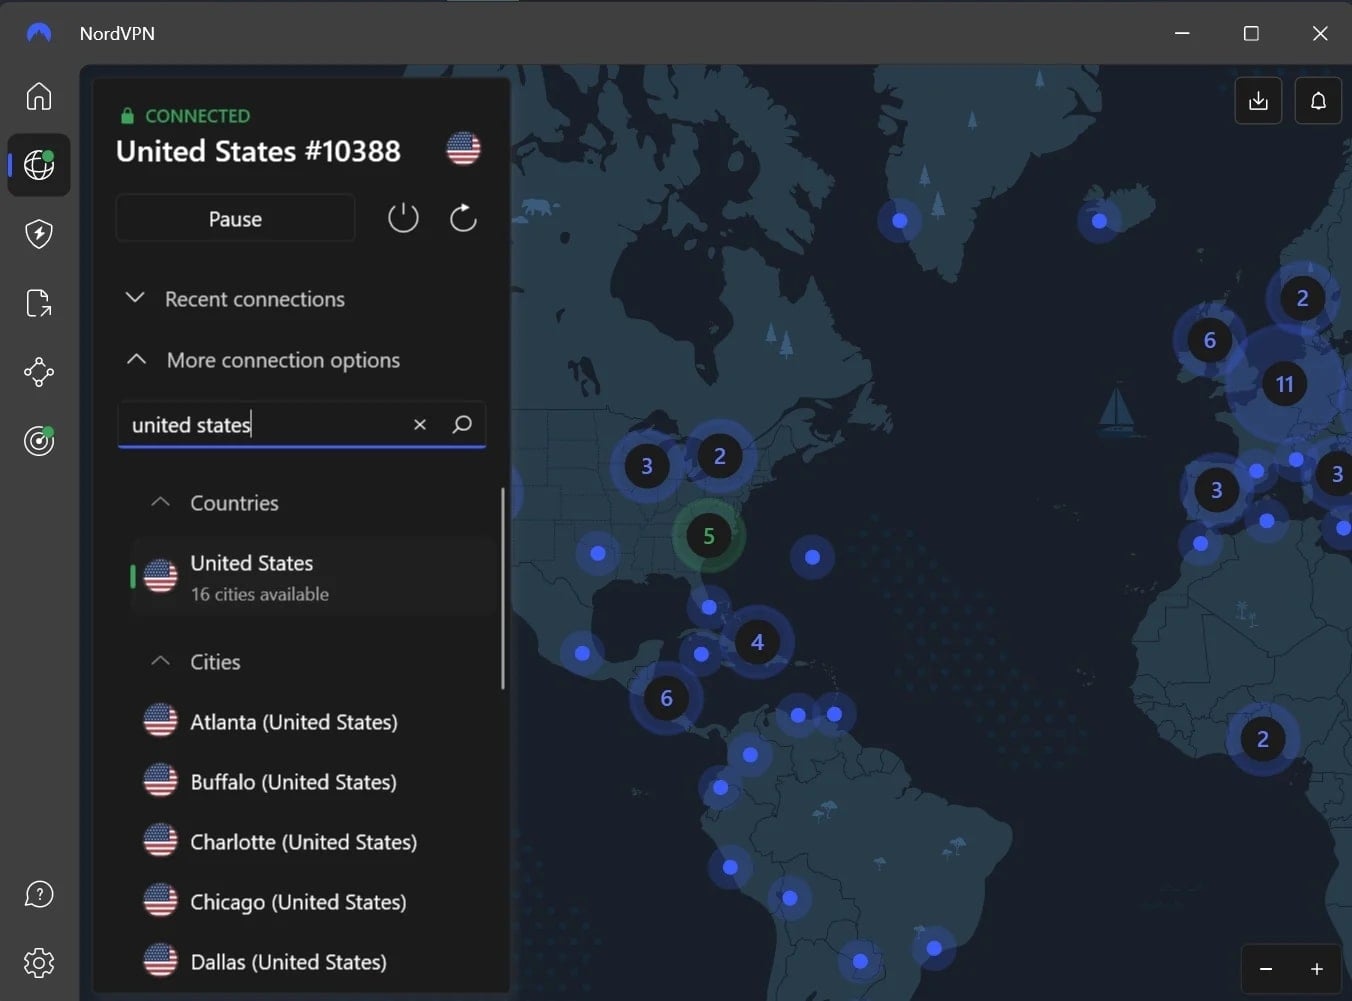View notifications with the bell icon

[x=1318, y=100]
